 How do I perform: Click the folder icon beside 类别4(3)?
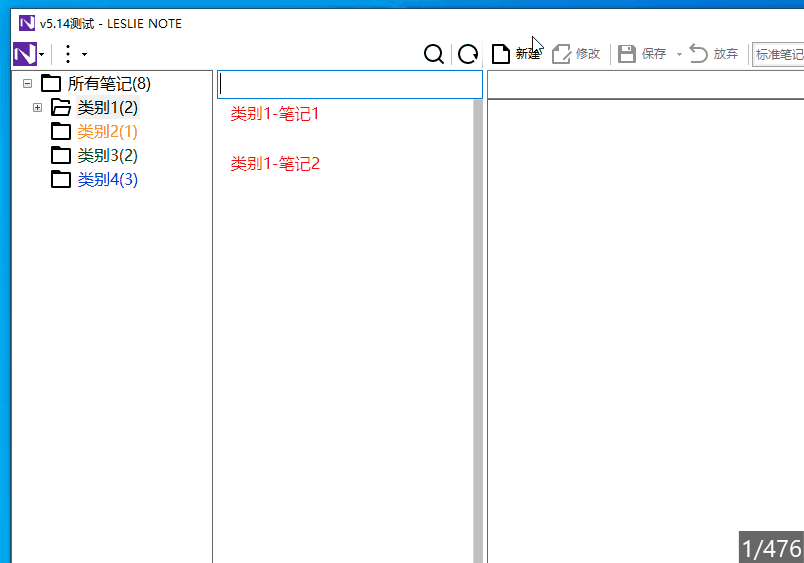point(61,179)
